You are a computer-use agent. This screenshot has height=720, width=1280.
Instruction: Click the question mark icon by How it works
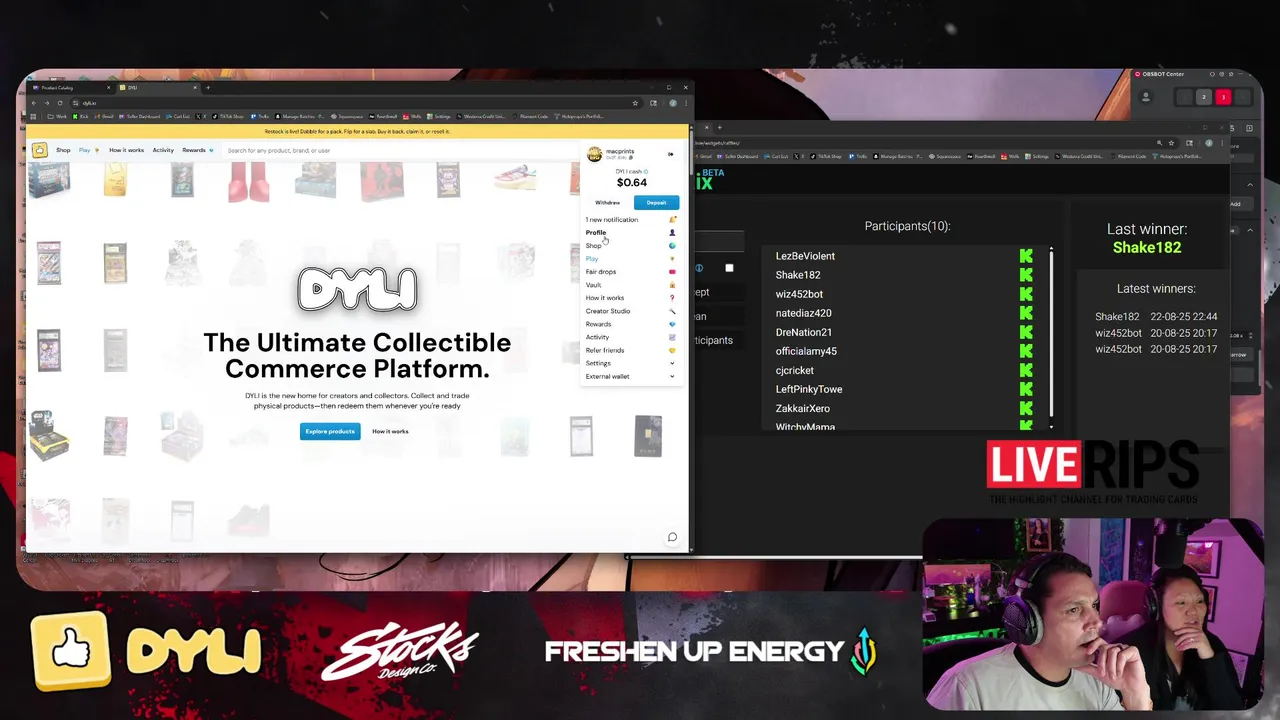coord(672,297)
